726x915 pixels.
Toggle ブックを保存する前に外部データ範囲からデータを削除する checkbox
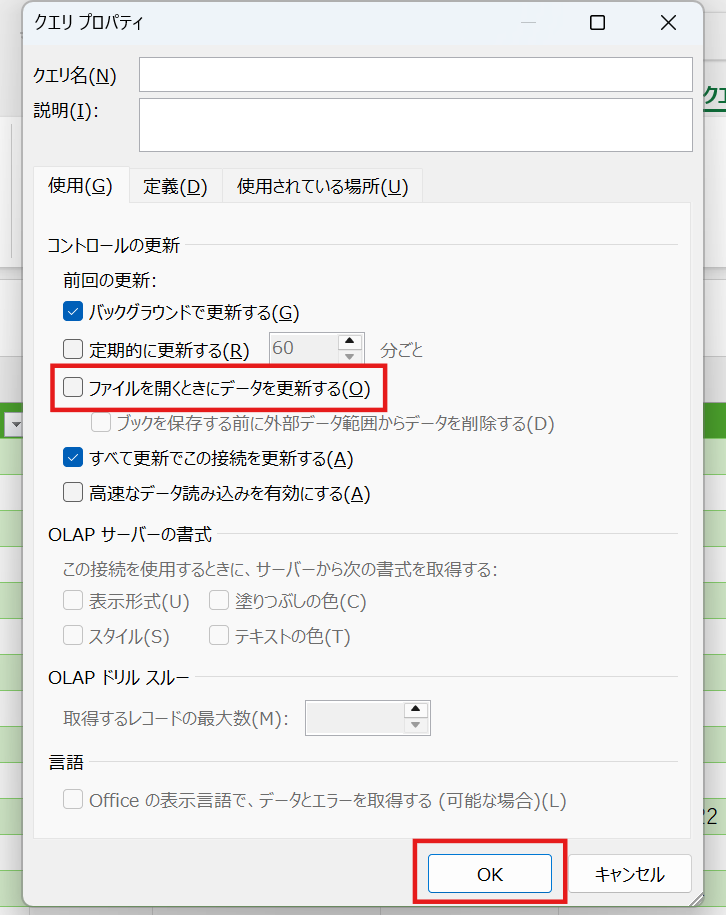(x=101, y=422)
